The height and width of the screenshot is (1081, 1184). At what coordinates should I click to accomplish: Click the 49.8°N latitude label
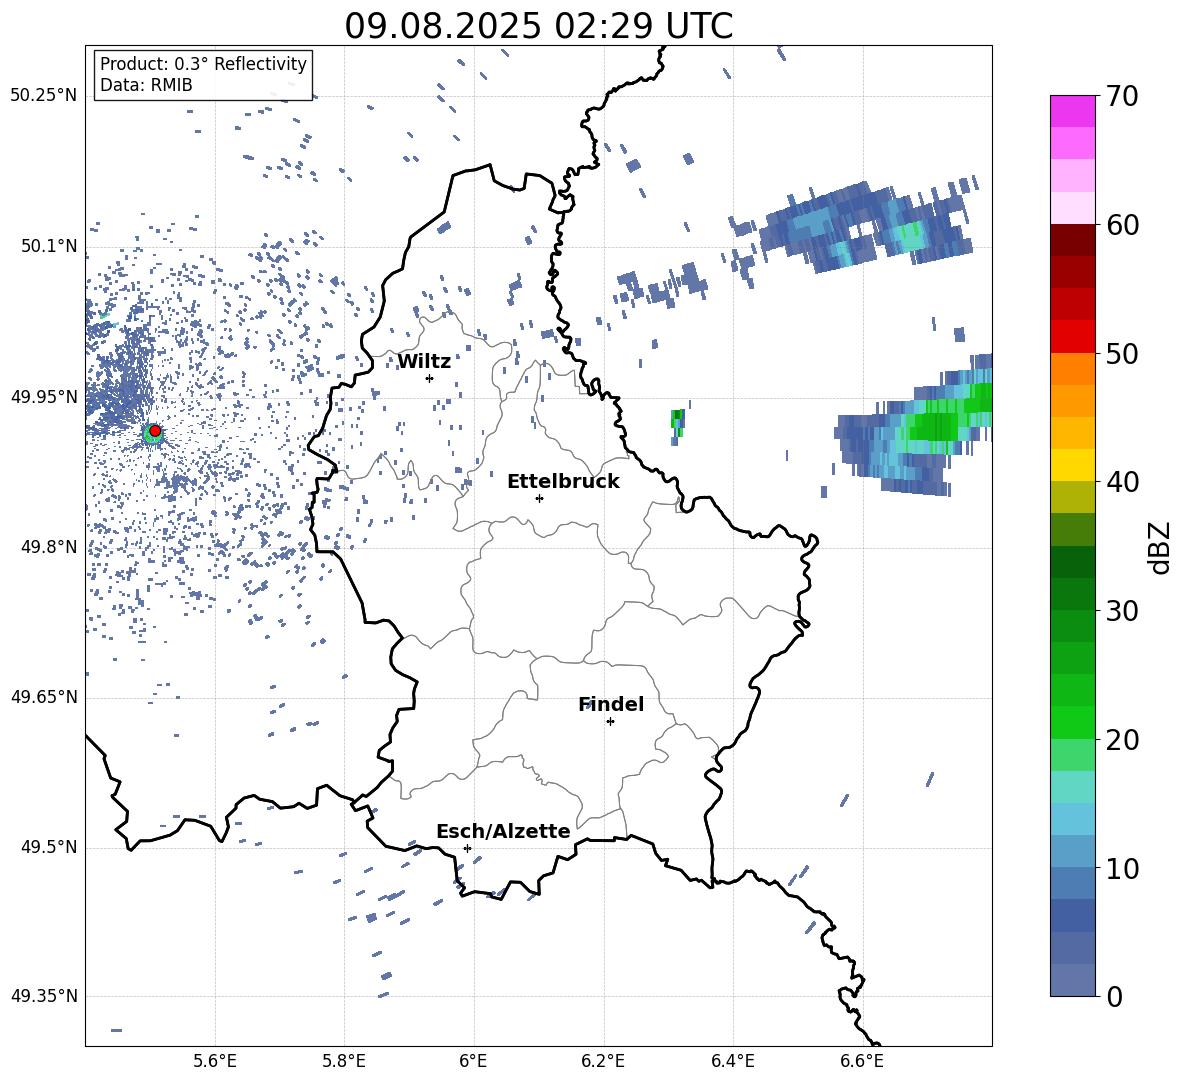click(x=49, y=547)
